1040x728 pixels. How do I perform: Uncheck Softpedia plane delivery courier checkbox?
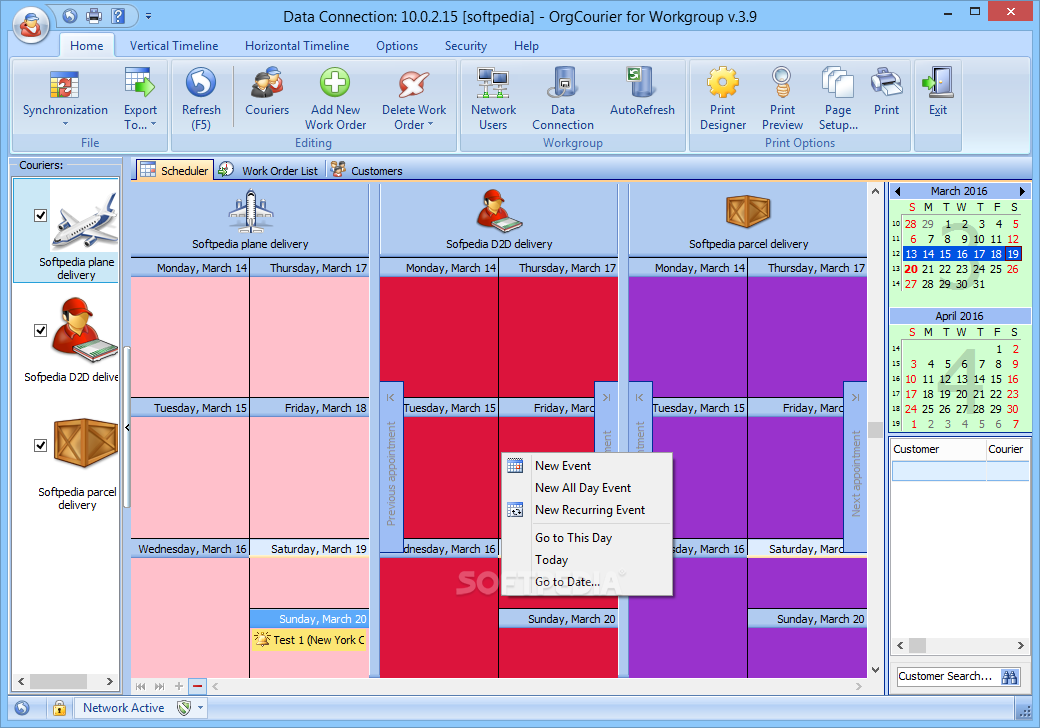point(40,215)
